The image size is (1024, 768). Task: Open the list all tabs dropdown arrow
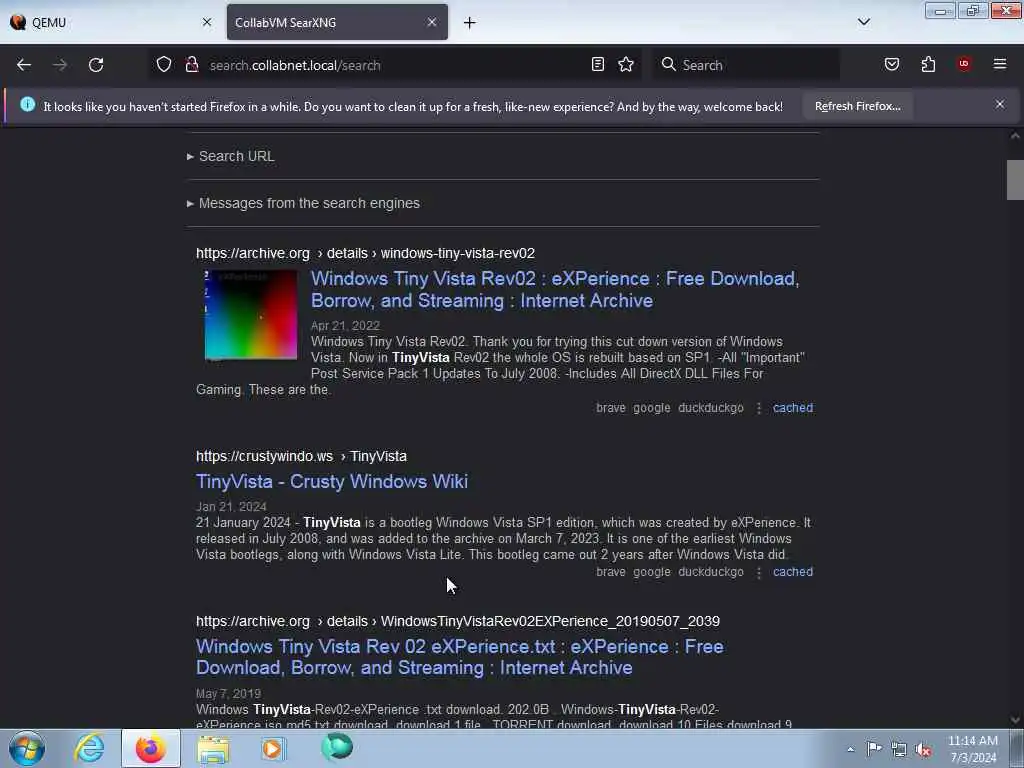point(864,22)
